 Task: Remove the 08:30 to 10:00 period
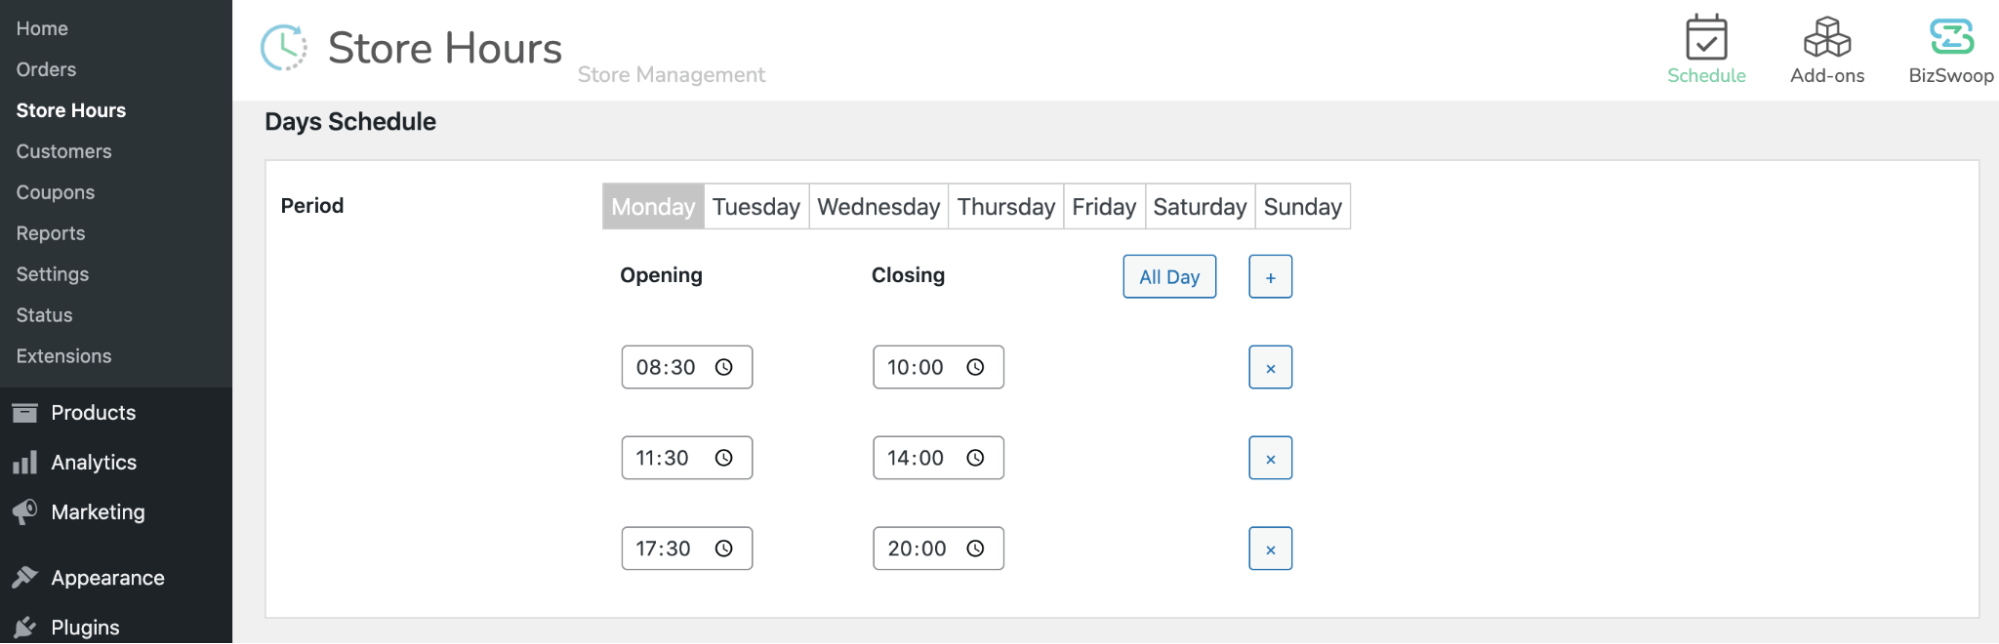(x=1270, y=368)
